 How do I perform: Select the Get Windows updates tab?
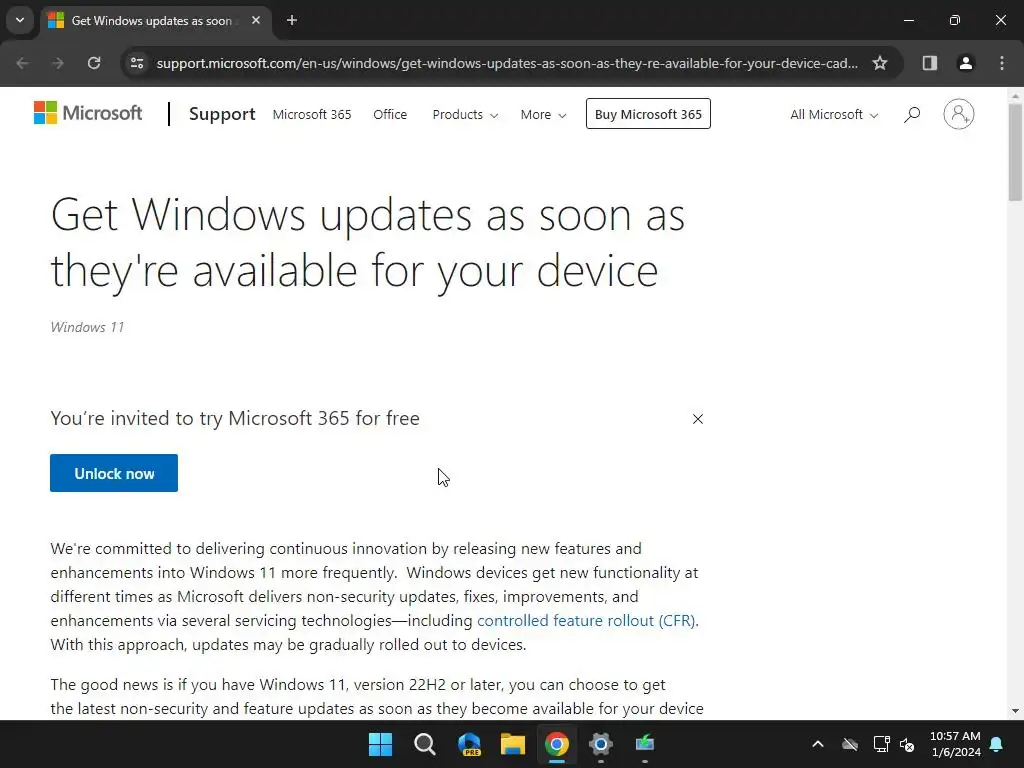tap(157, 21)
